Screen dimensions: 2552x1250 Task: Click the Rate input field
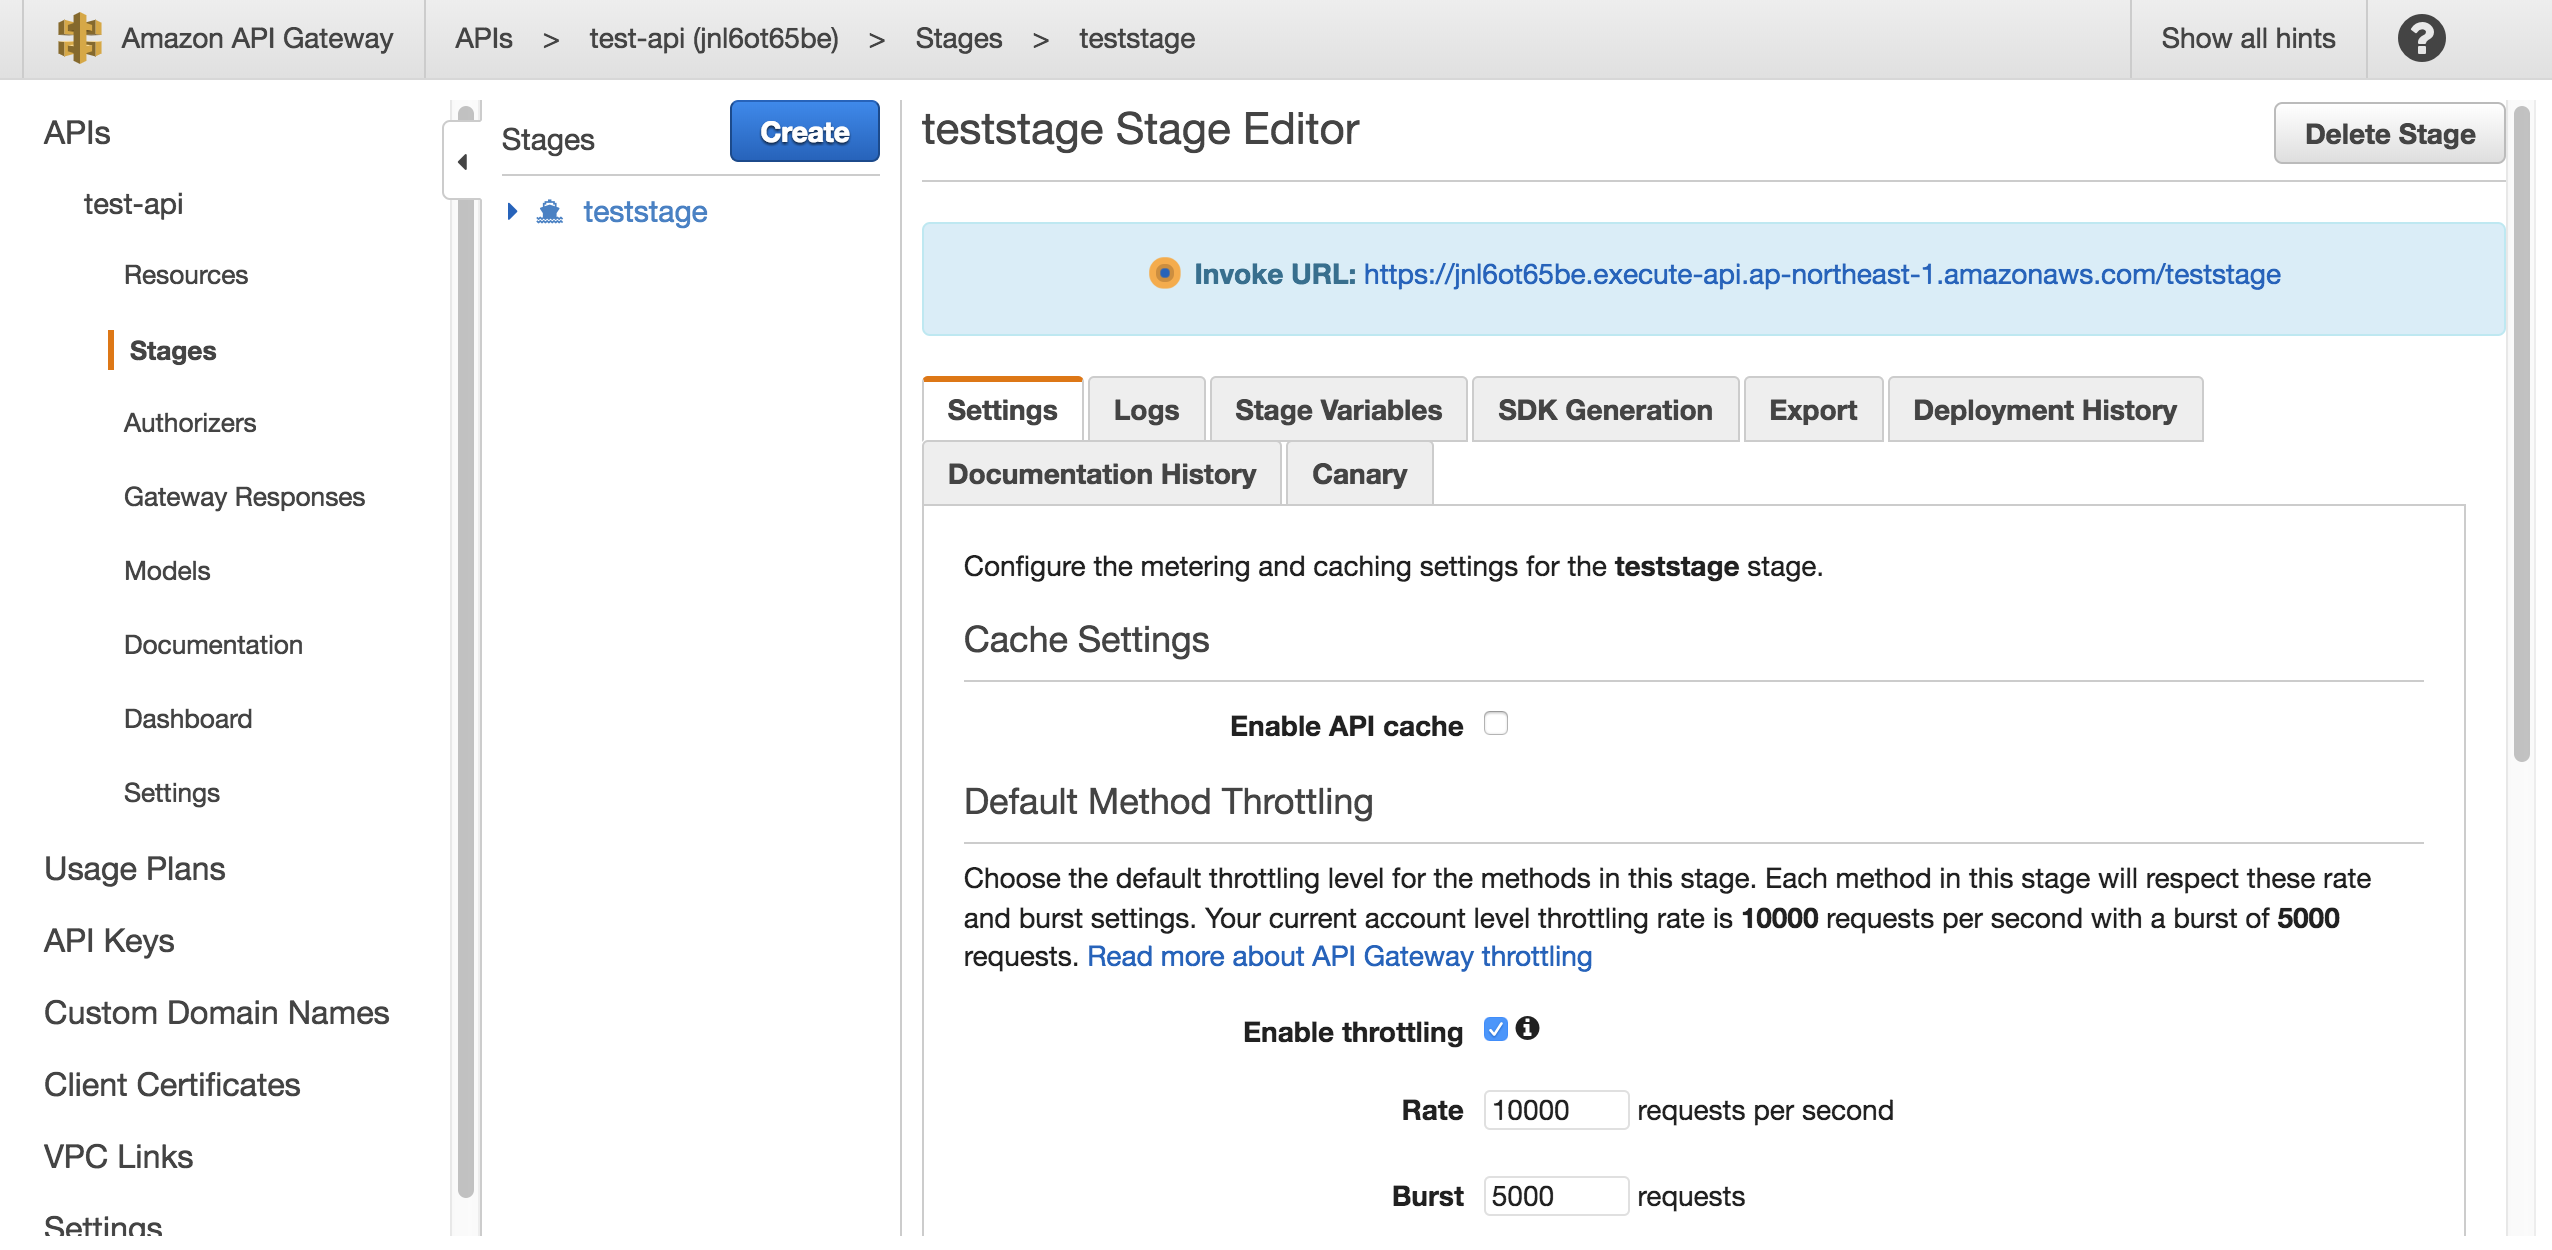[1555, 1110]
